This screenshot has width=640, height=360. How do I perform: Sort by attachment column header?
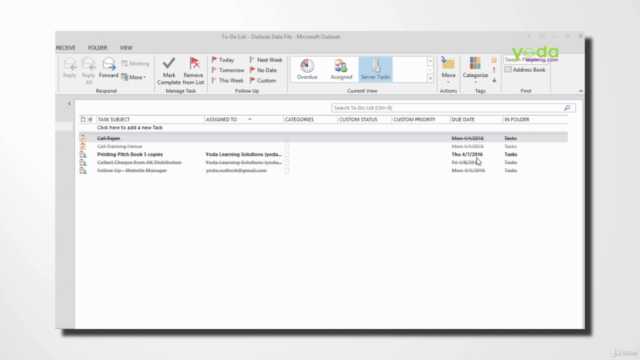coord(90,119)
